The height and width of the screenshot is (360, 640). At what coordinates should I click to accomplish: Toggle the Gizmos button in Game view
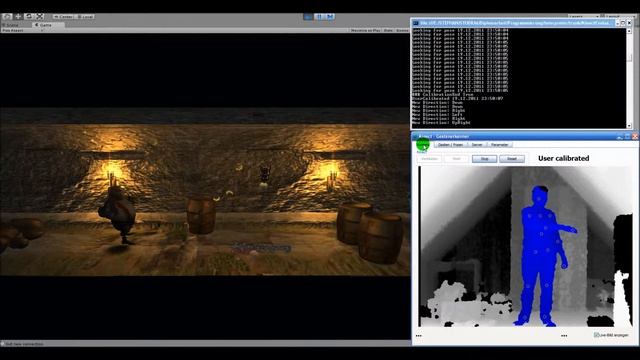coord(402,30)
